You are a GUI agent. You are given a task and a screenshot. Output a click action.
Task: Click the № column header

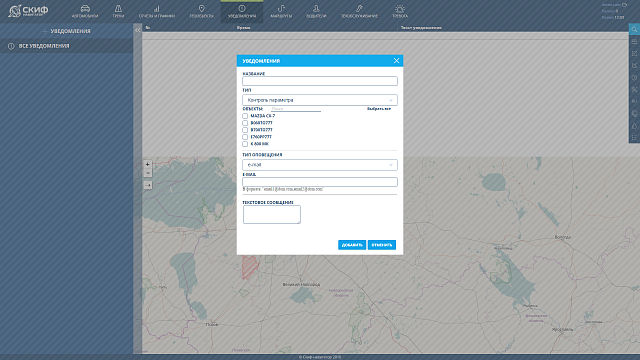pyautogui.click(x=148, y=28)
